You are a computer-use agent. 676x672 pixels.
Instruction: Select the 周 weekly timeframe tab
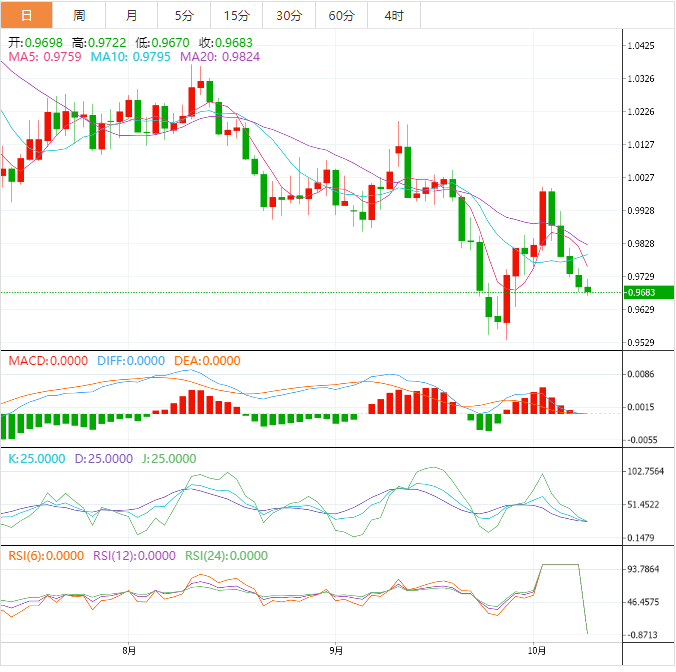(x=79, y=15)
